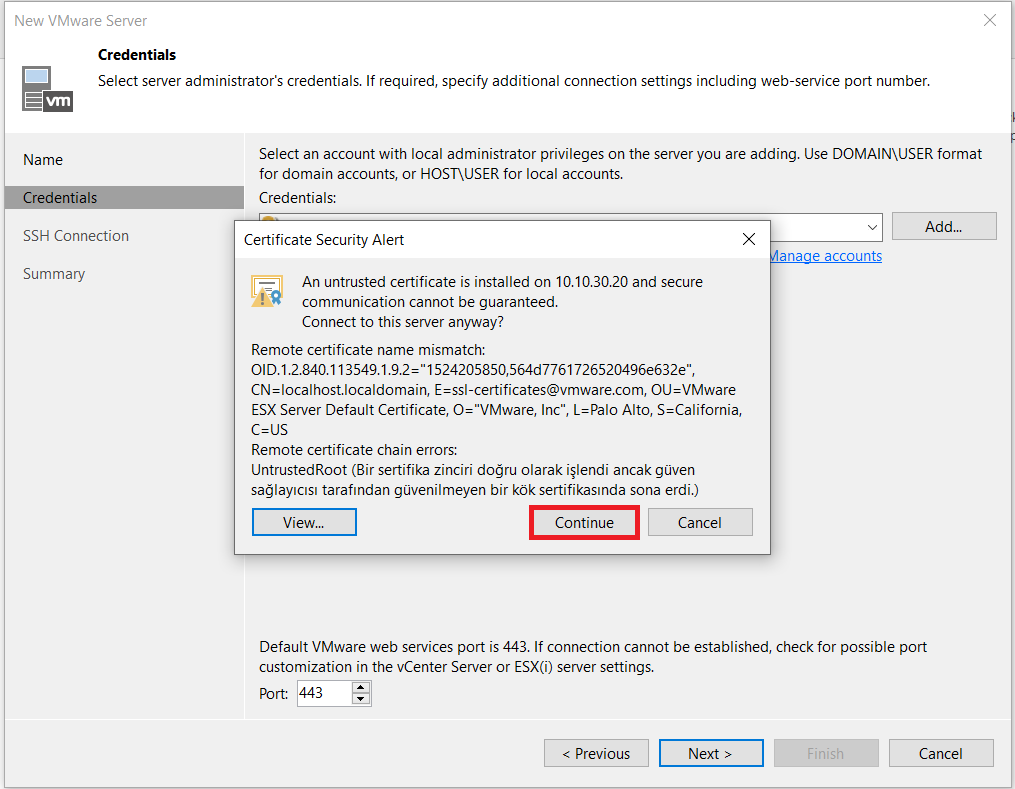Expand the Credentials dropdown arrow
Screen dimensions: 1015x789
coord(872,227)
